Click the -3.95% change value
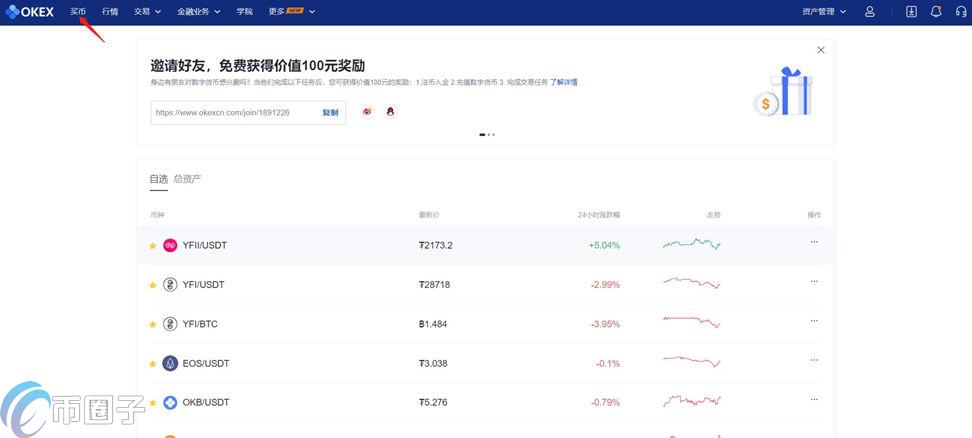Screen dimensions: 972x438 click(x=605, y=324)
